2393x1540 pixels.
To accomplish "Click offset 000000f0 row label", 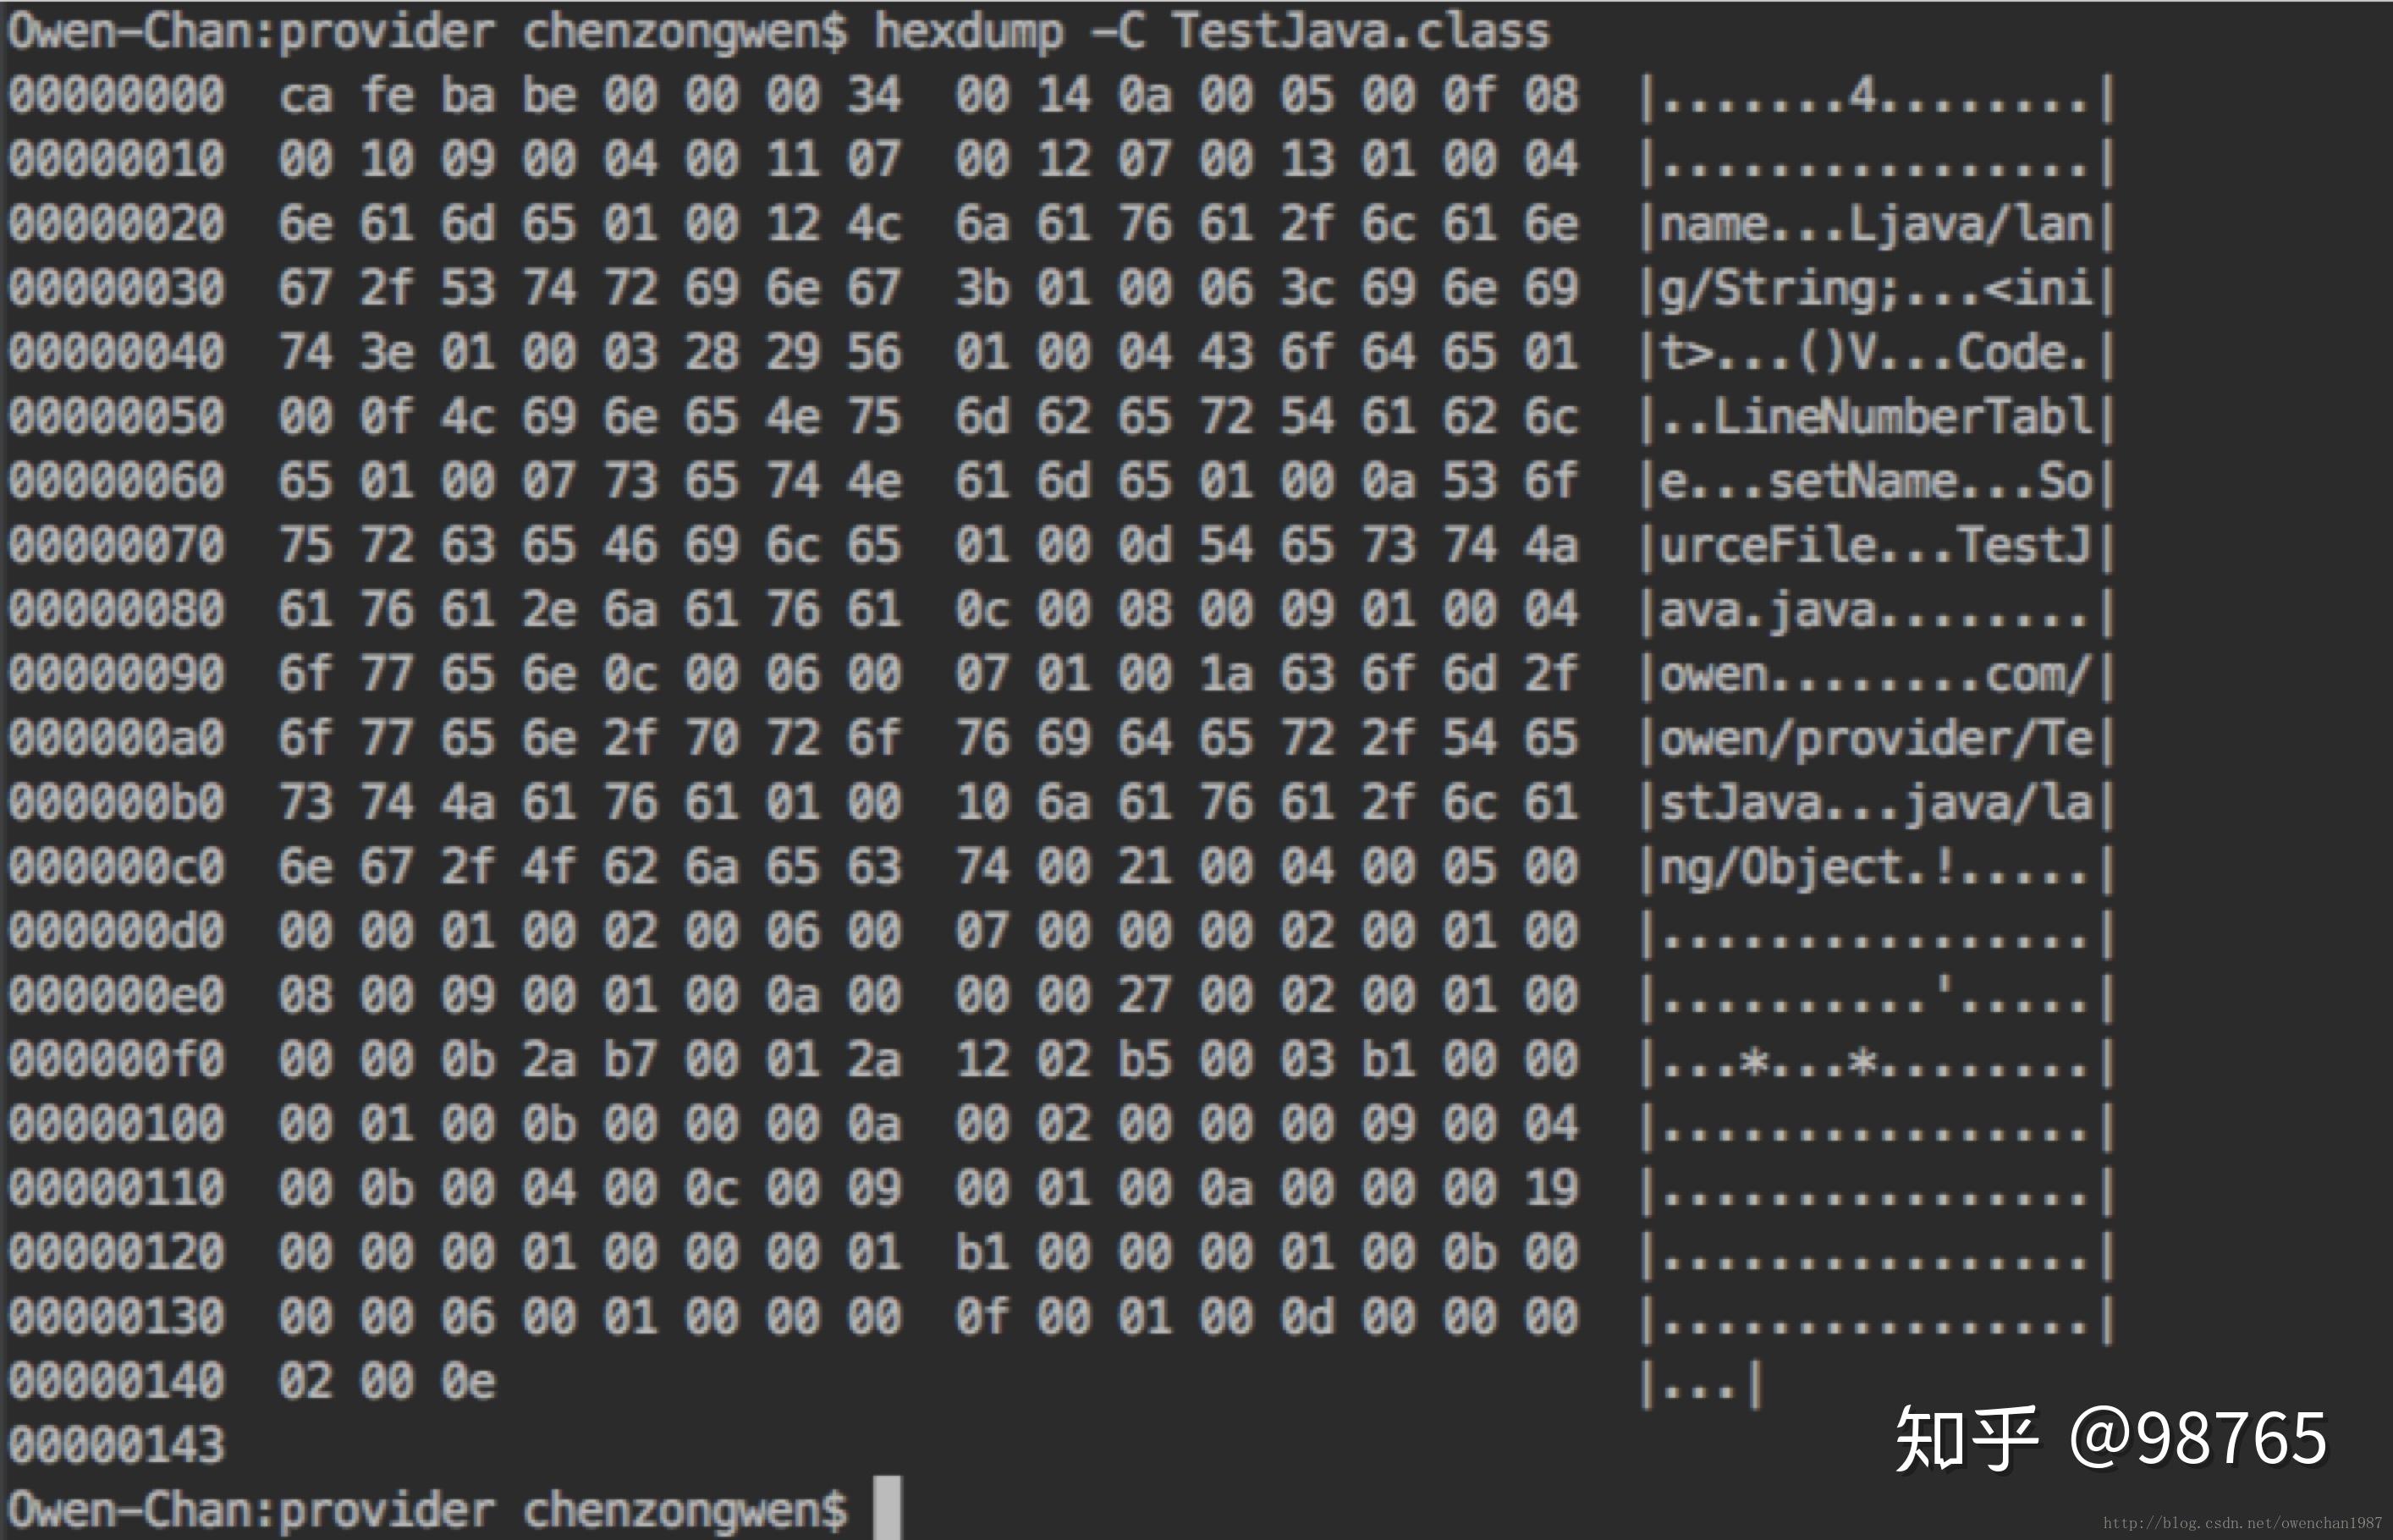I will [117, 1060].
